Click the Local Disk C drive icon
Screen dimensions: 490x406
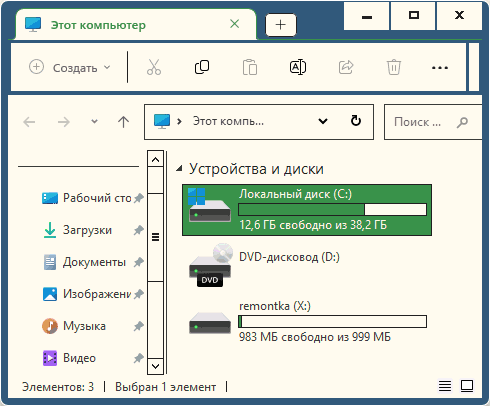click(x=209, y=205)
